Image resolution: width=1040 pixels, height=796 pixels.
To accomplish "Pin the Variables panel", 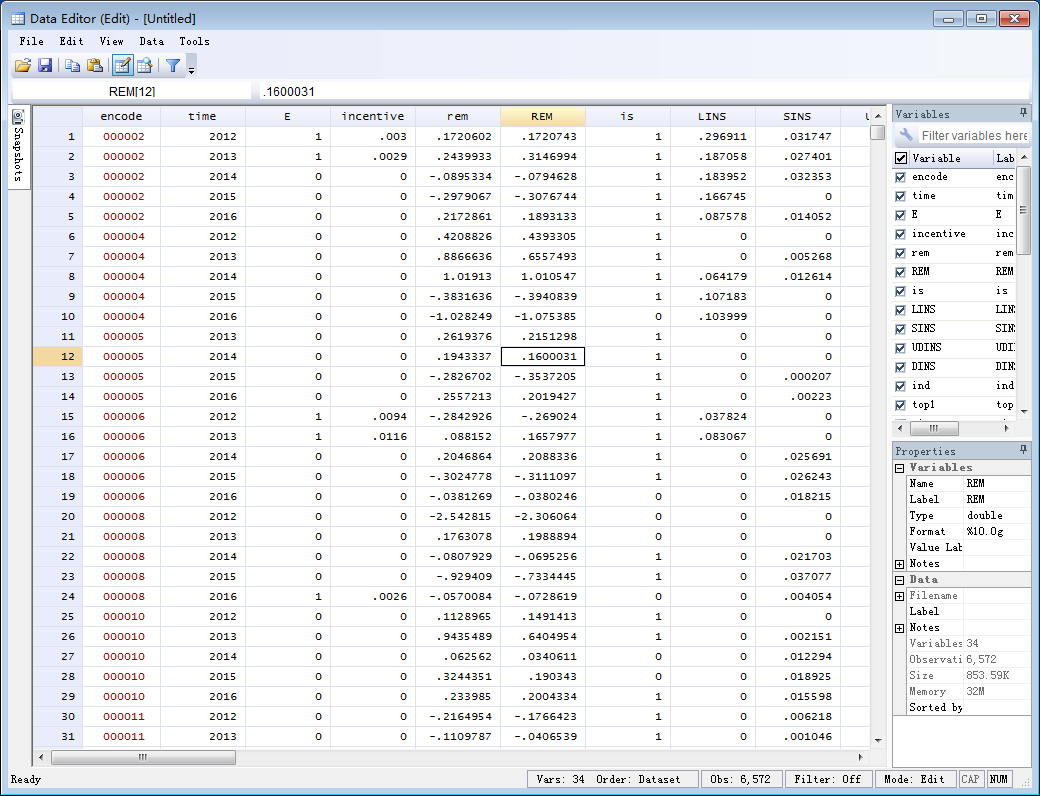I will [x=1023, y=114].
